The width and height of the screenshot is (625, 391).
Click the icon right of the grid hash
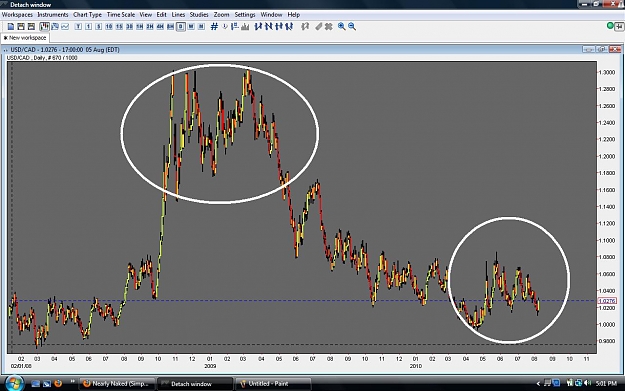(225, 27)
